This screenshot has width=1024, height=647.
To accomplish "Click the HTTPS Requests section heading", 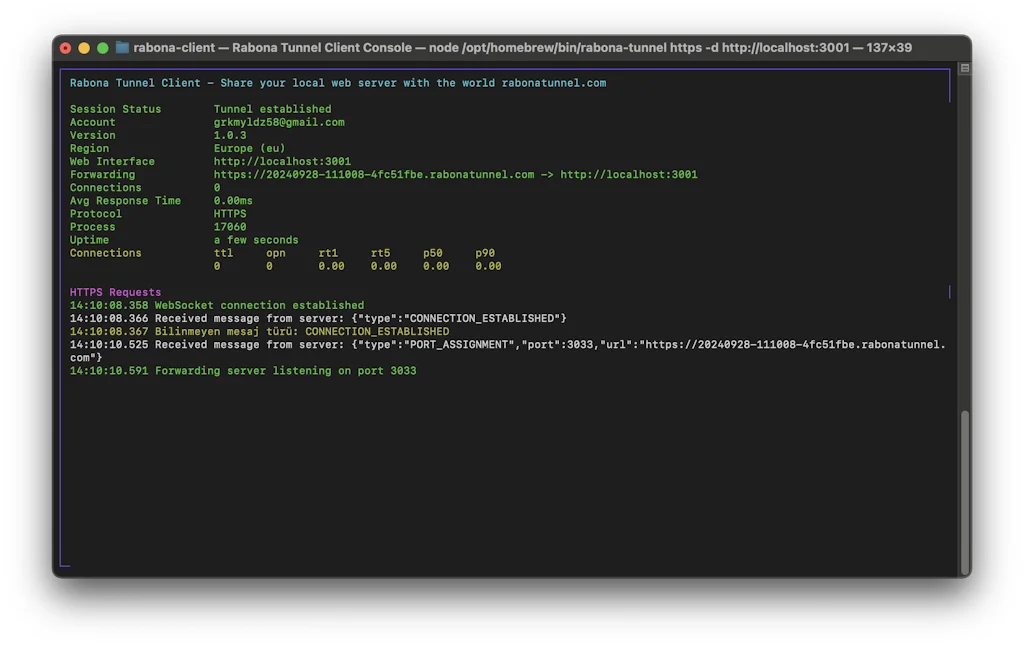I will click(x=115, y=292).
